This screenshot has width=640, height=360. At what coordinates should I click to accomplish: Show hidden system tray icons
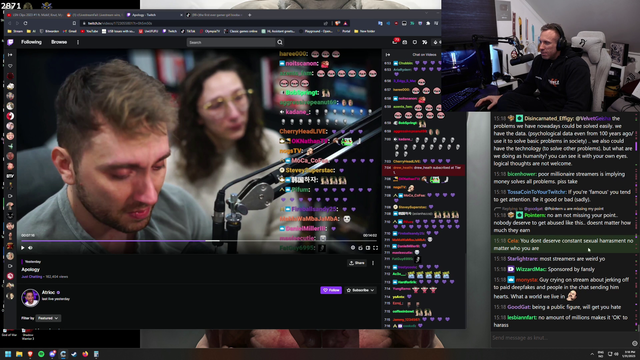click(x=592, y=354)
